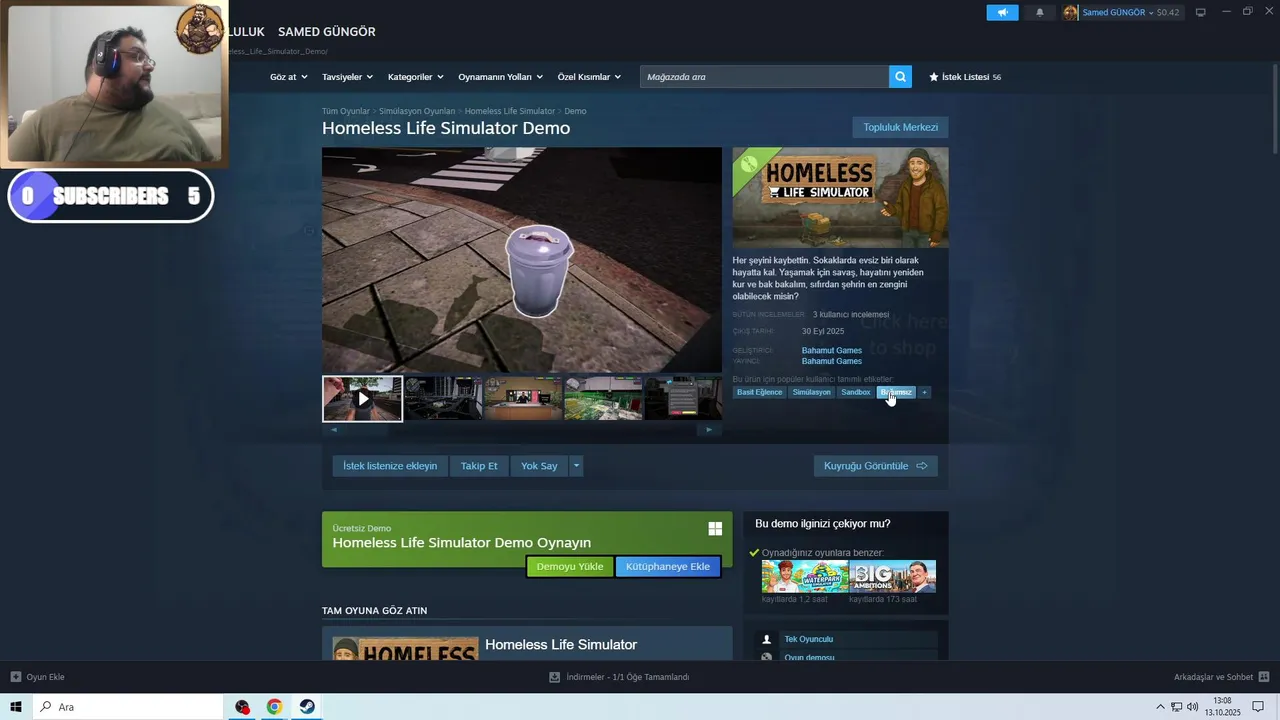The height and width of the screenshot is (720, 1280).
Task: Open Bahamut Games publisher link
Action: tap(831, 361)
